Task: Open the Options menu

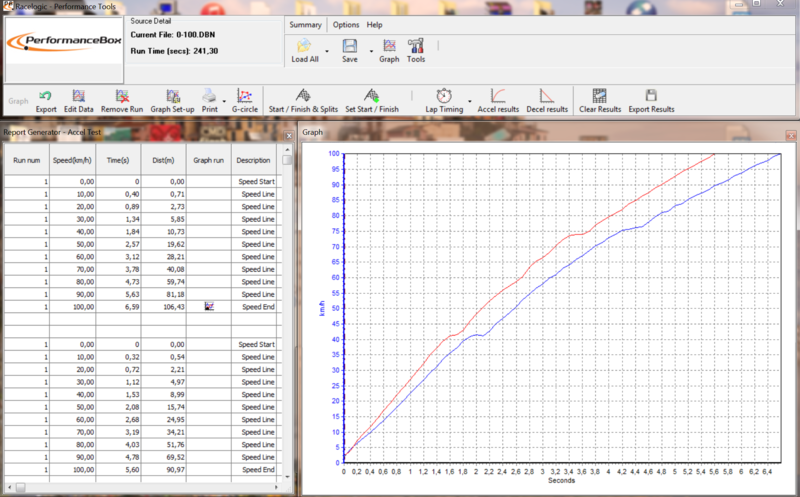Action: [346, 24]
